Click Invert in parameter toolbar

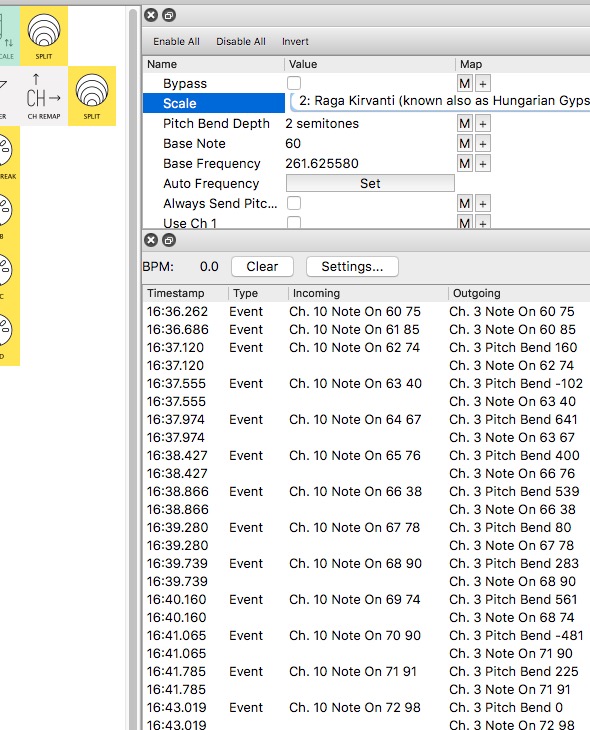pyautogui.click(x=295, y=41)
